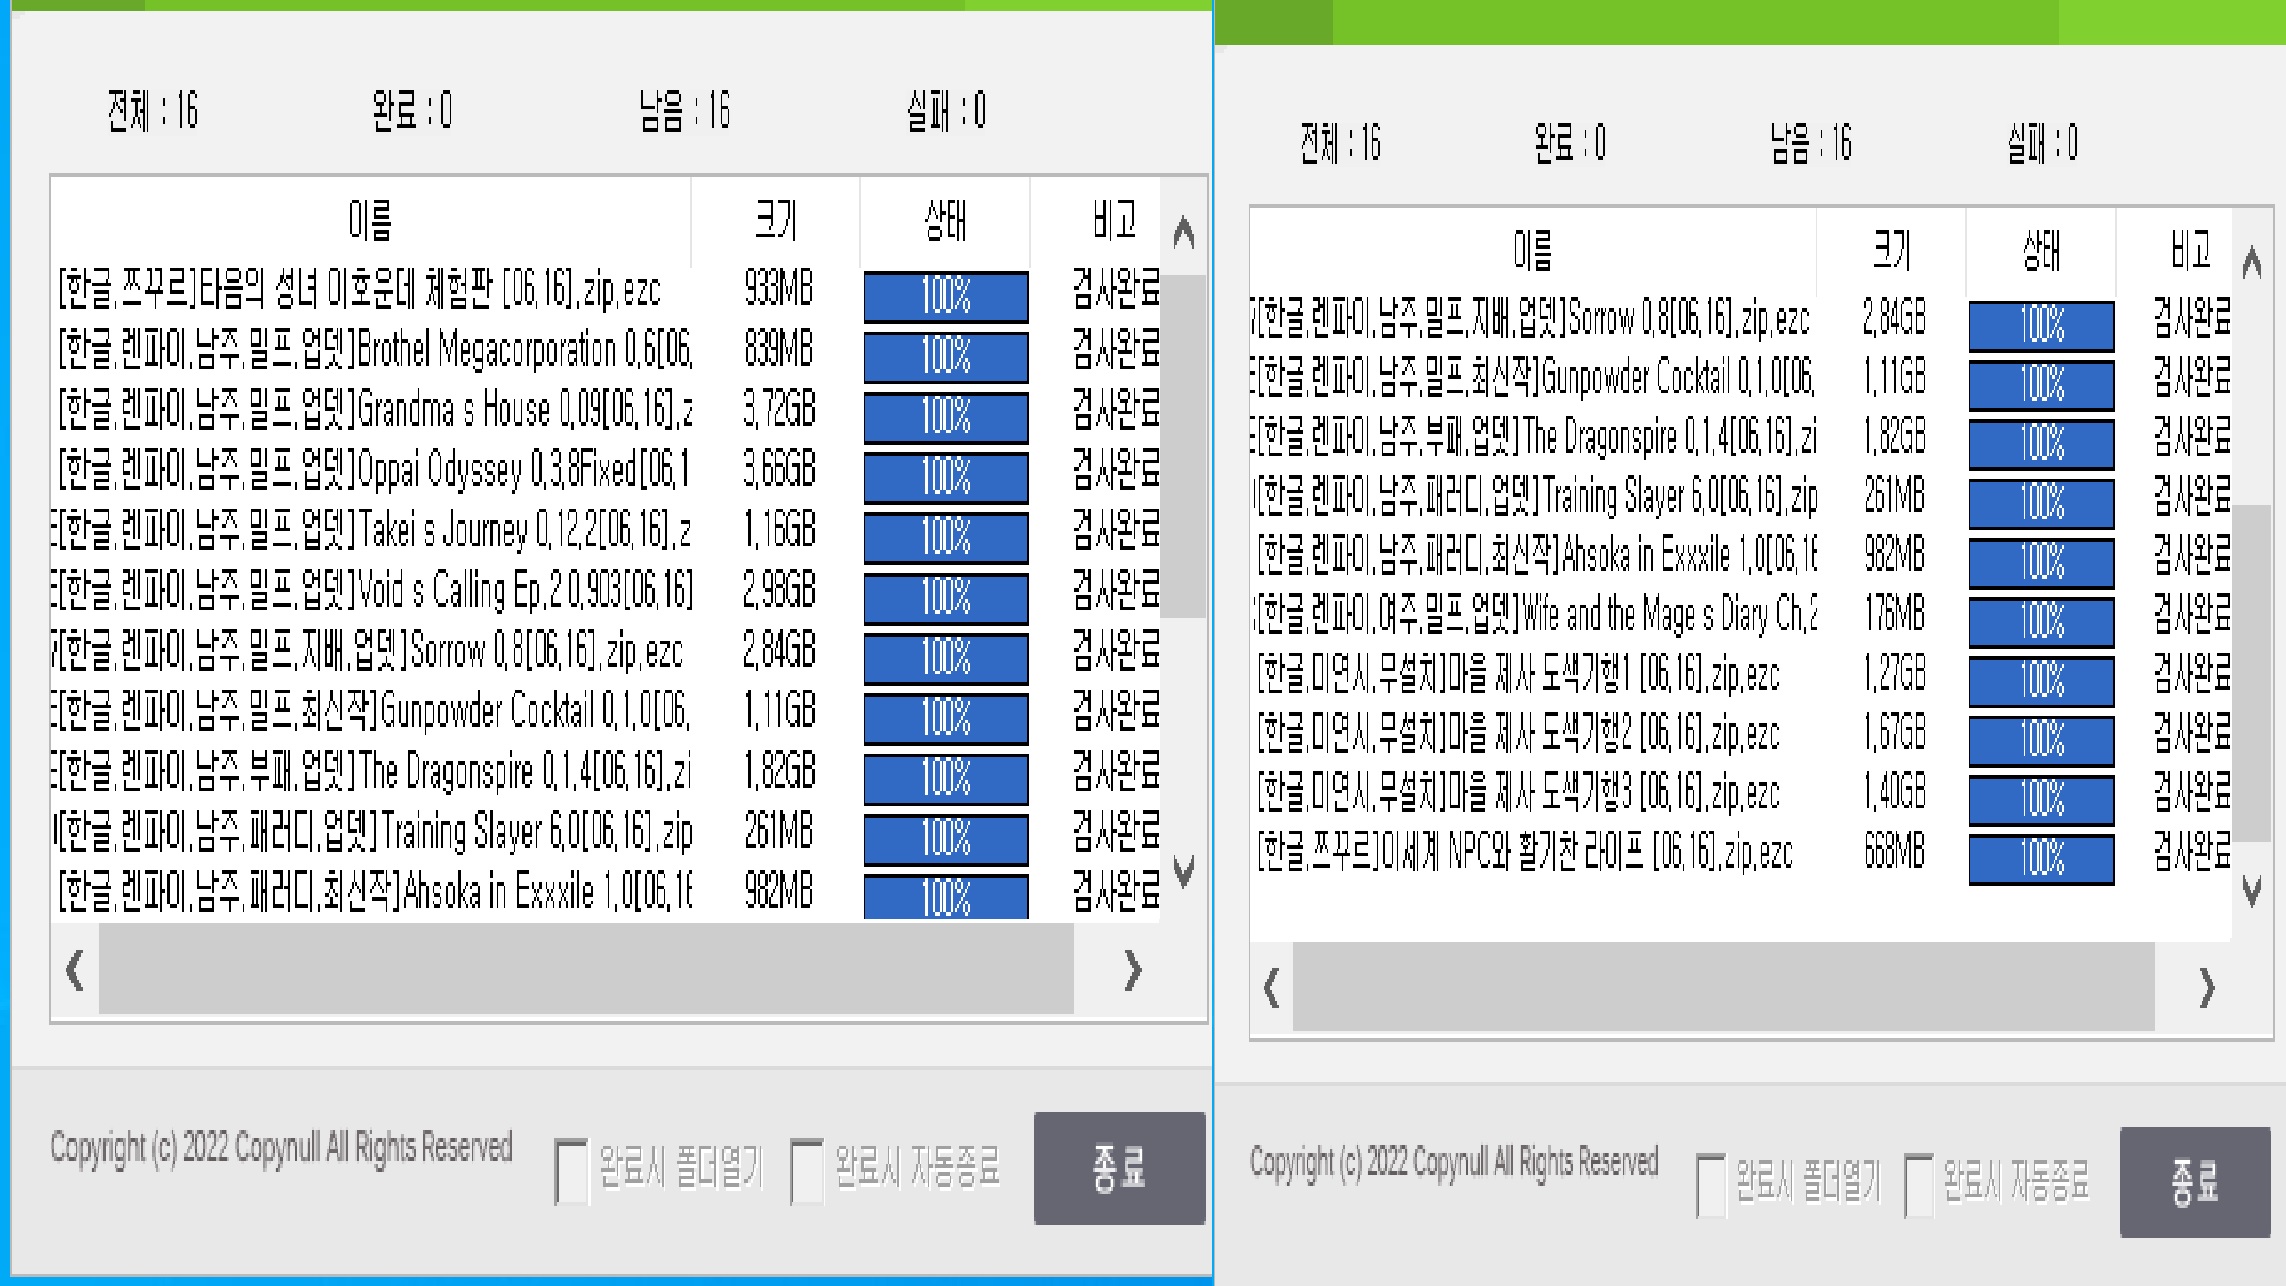2286x1286 pixels.
Task: Click scroll up arrow in right list
Action: pyautogui.click(x=2252, y=262)
